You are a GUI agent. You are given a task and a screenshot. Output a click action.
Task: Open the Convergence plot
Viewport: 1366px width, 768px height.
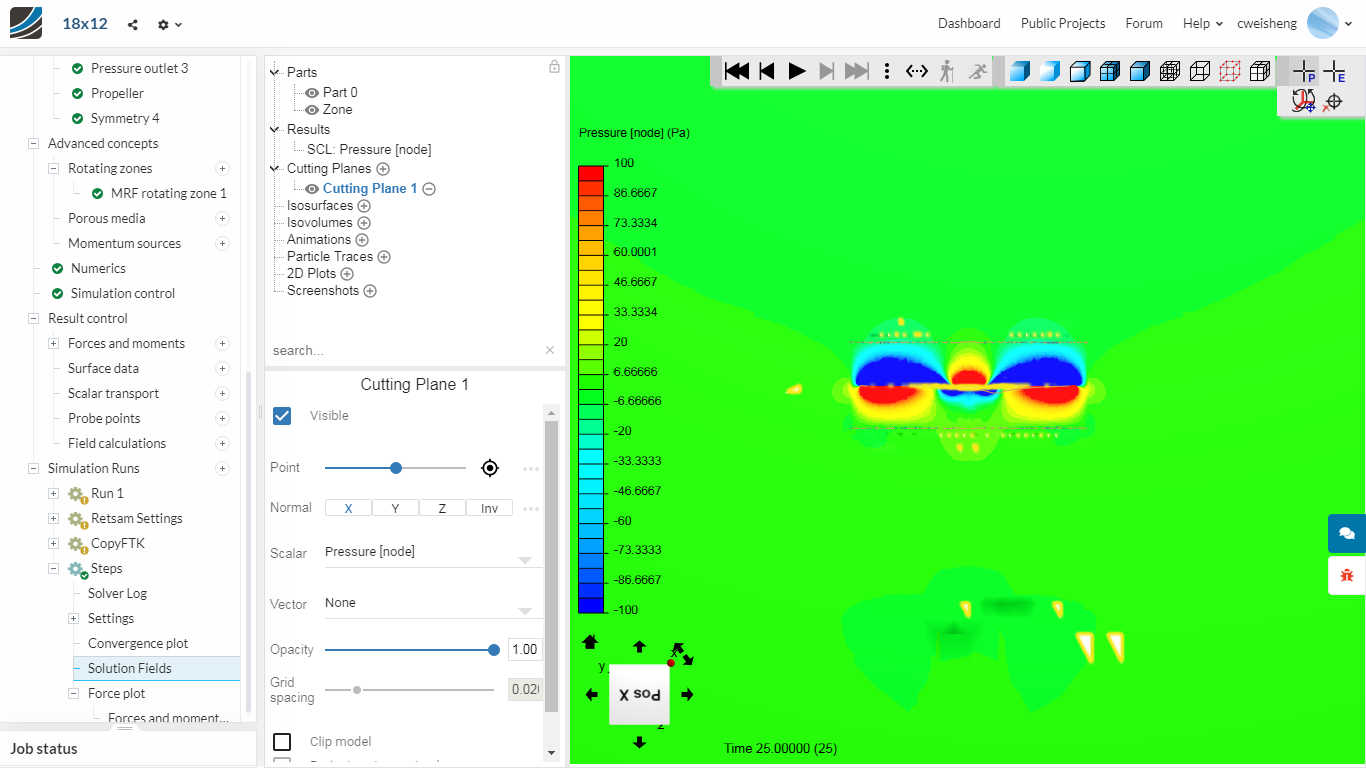point(138,644)
